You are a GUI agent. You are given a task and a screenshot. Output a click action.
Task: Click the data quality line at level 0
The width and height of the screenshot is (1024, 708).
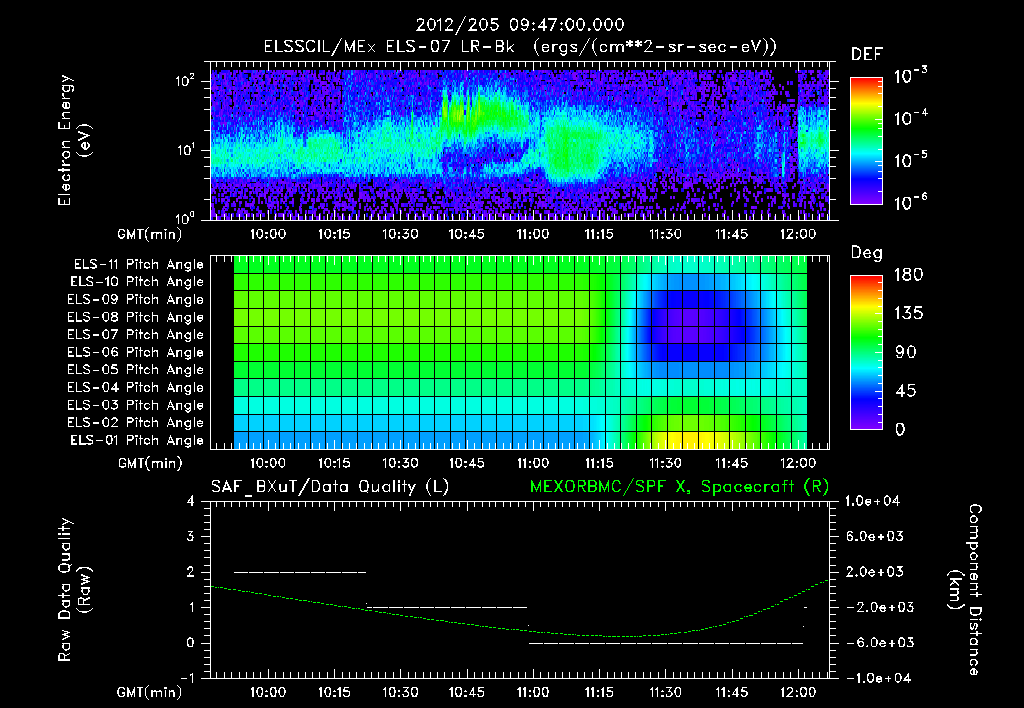coord(665,643)
